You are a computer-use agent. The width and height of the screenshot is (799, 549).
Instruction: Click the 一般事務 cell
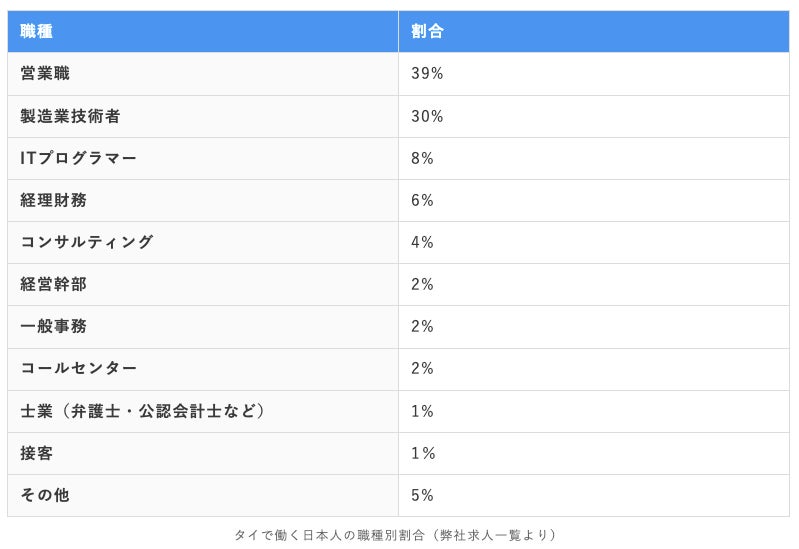54,326
